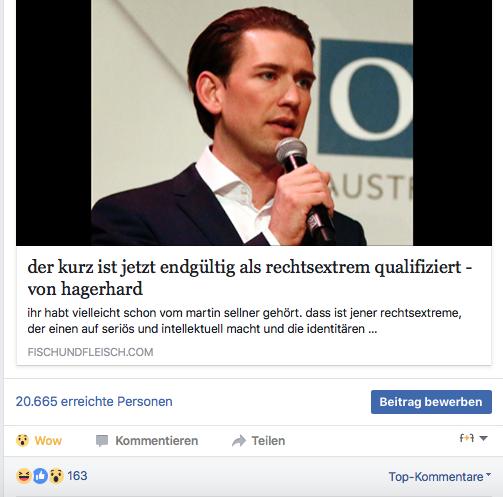The image size is (503, 497).
Task: Open the reactions count 163
Action: [x=77, y=476]
